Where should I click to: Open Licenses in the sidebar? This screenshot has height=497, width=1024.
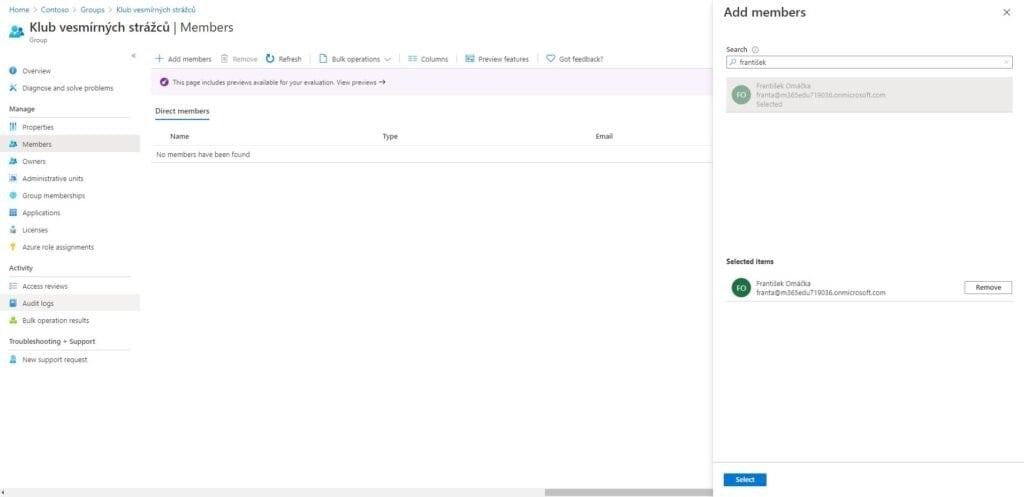coord(35,230)
